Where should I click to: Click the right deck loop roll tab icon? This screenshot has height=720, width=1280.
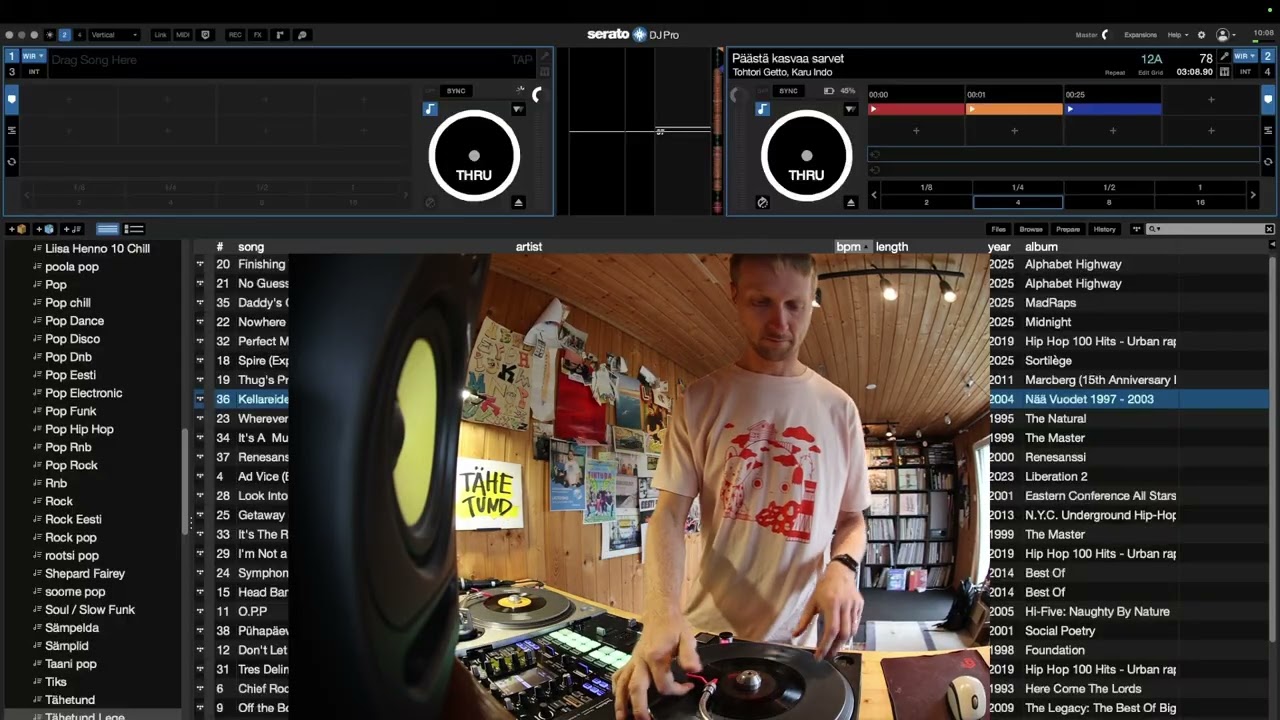click(1268, 161)
